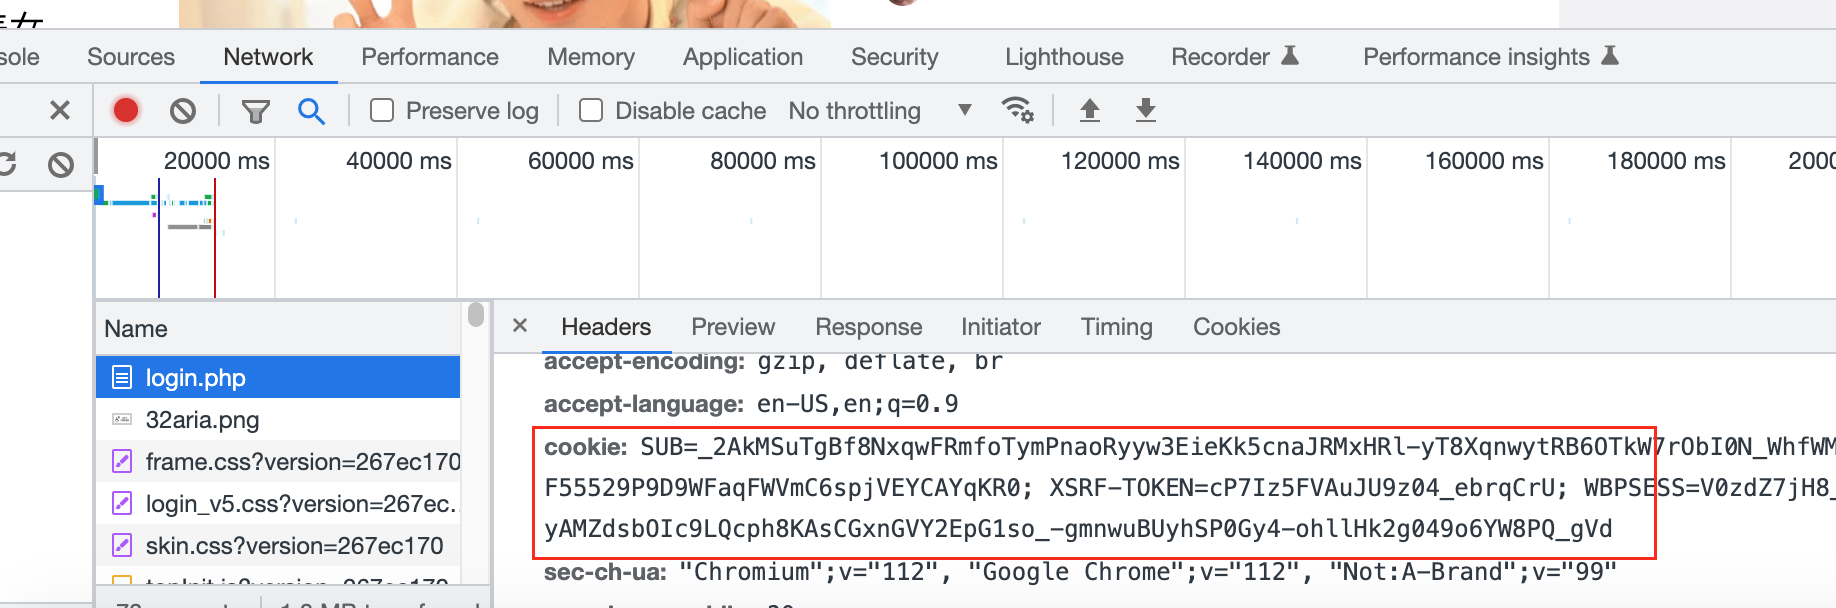The width and height of the screenshot is (1836, 608).
Task: Open the search magnifier in Network panel
Action: [x=311, y=111]
